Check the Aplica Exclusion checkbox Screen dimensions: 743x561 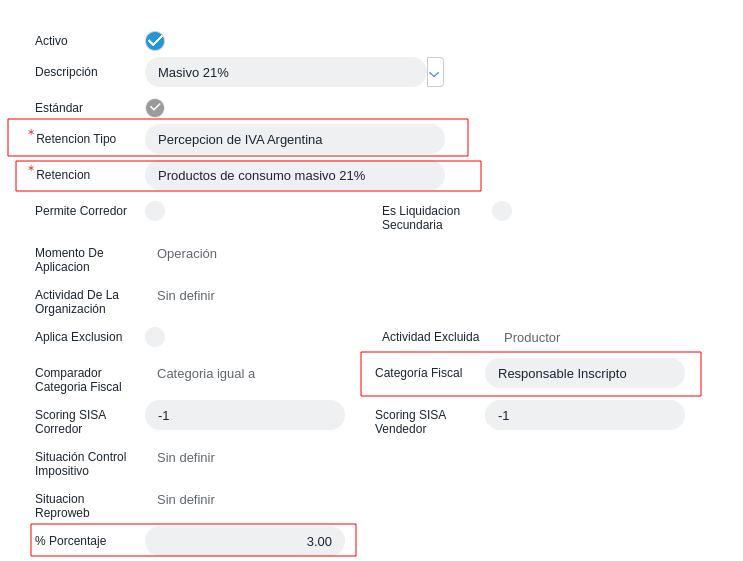click(x=155, y=337)
